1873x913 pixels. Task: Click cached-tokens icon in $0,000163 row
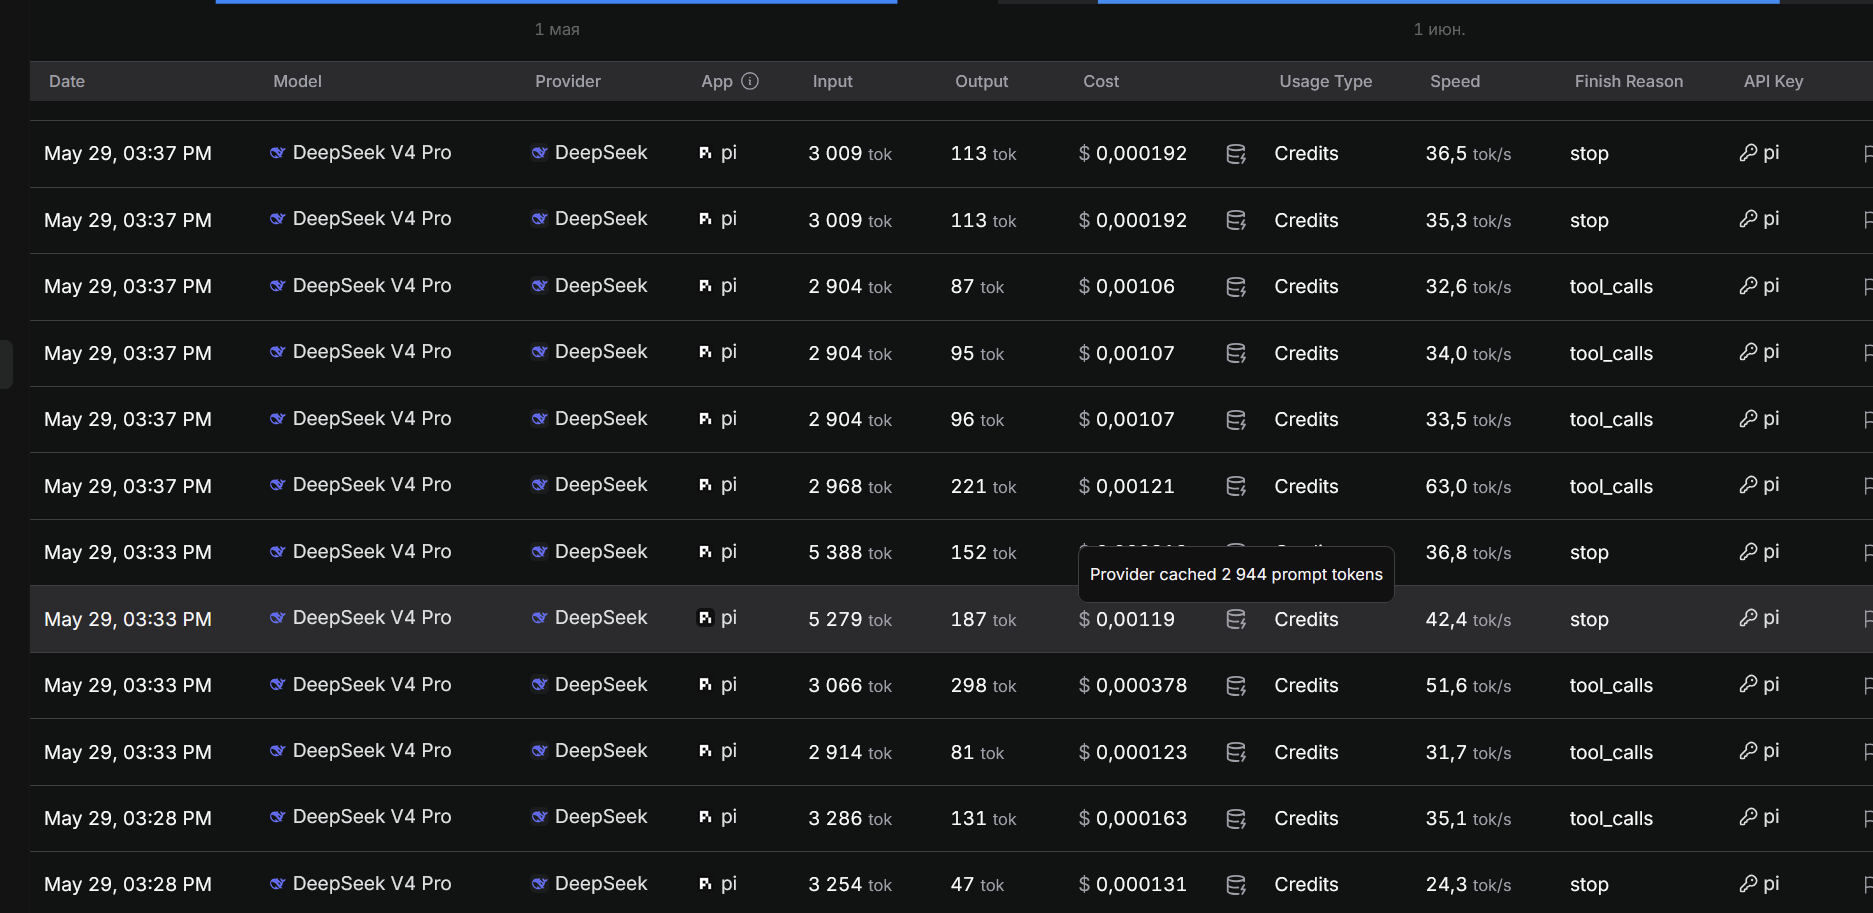pyautogui.click(x=1236, y=819)
